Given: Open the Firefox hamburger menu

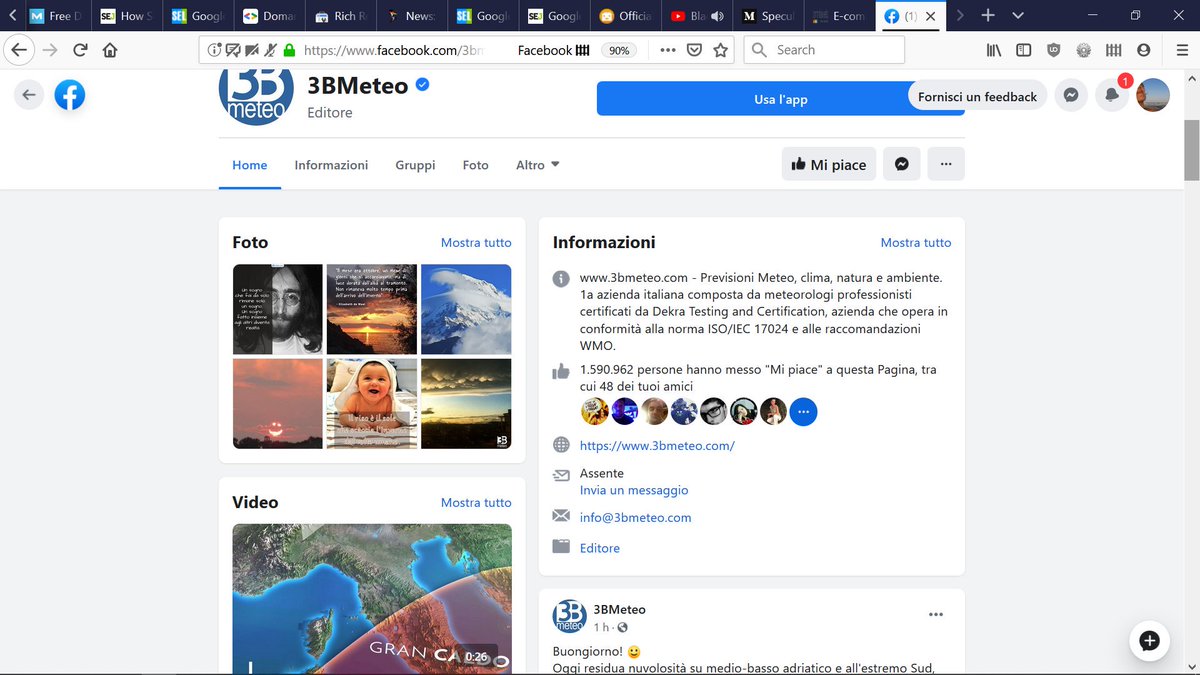Looking at the screenshot, I should pos(1182,50).
